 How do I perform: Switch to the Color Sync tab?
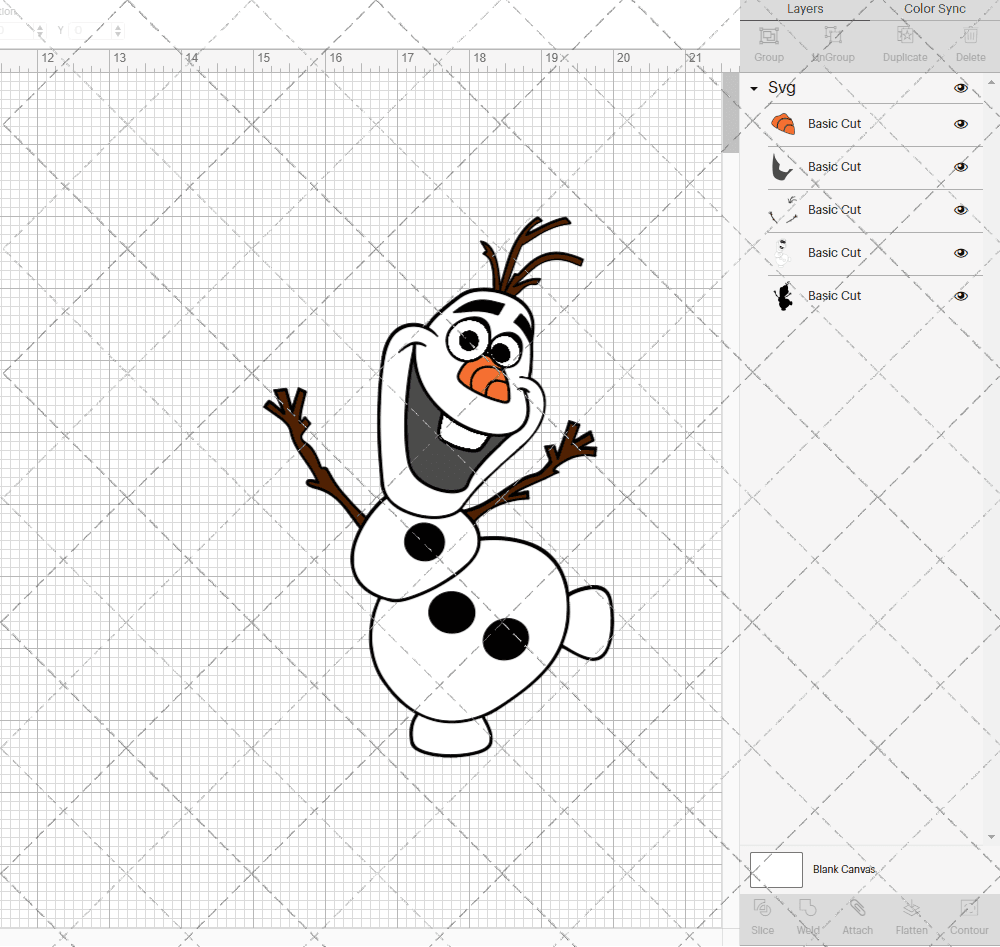[x=934, y=9]
